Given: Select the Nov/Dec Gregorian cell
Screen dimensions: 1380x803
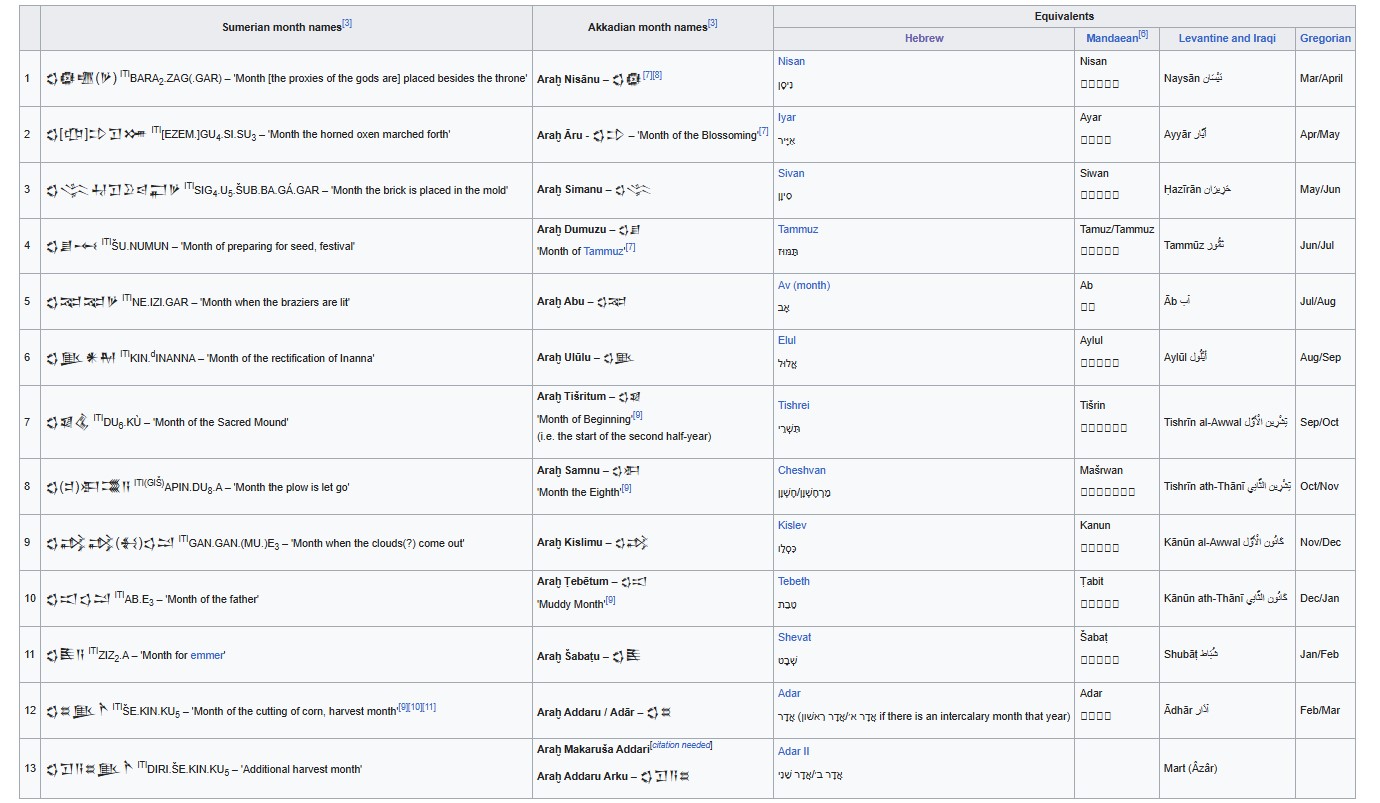Looking at the screenshot, I should coord(1325,543).
